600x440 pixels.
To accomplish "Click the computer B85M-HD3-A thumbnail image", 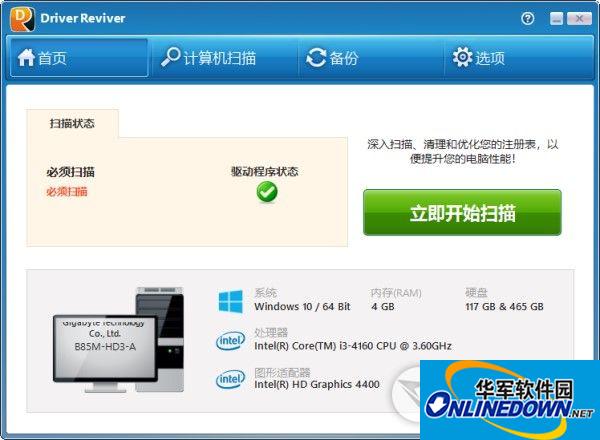I will point(118,340).
